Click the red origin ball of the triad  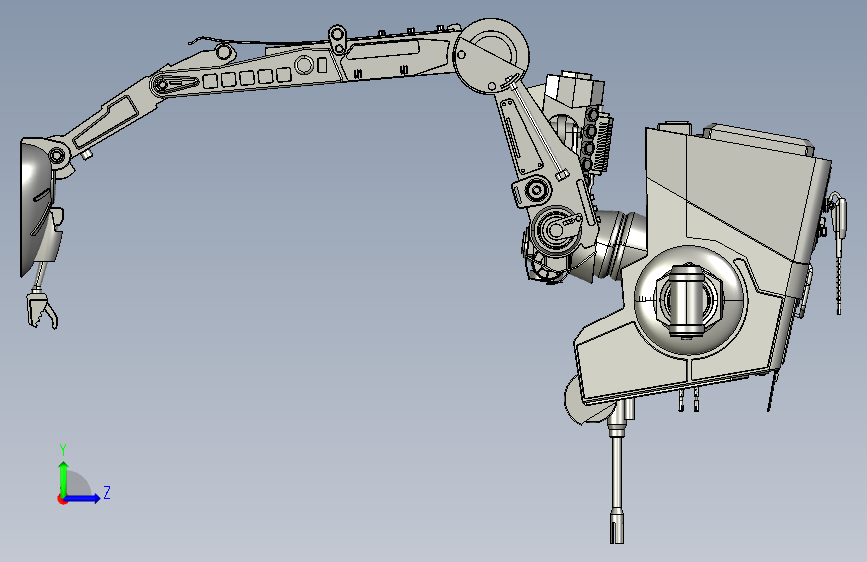62,499
